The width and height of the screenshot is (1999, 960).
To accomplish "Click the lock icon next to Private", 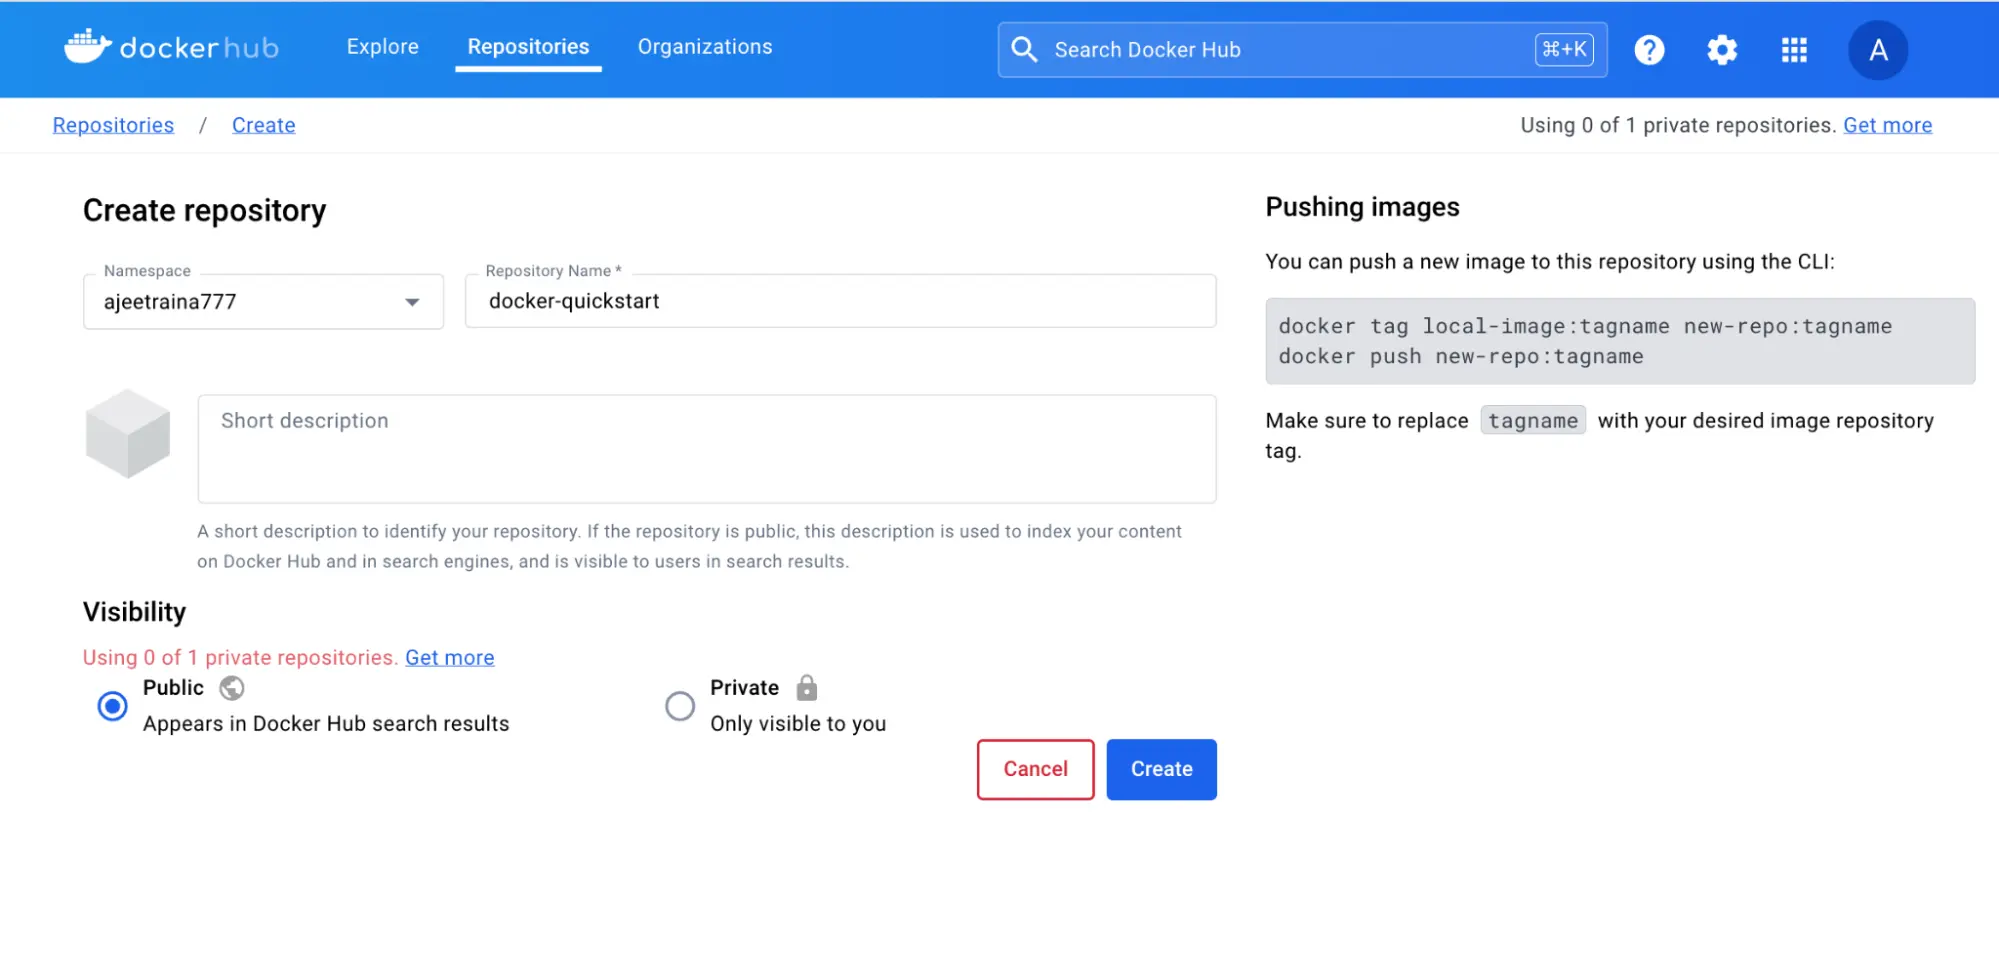I will [x=807, y=687].
